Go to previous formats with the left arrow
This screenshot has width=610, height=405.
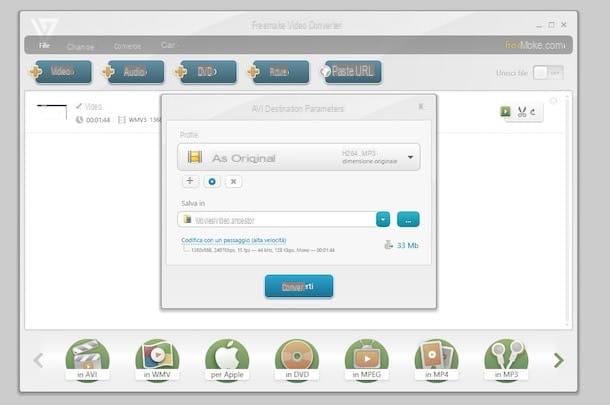[39, 360]
